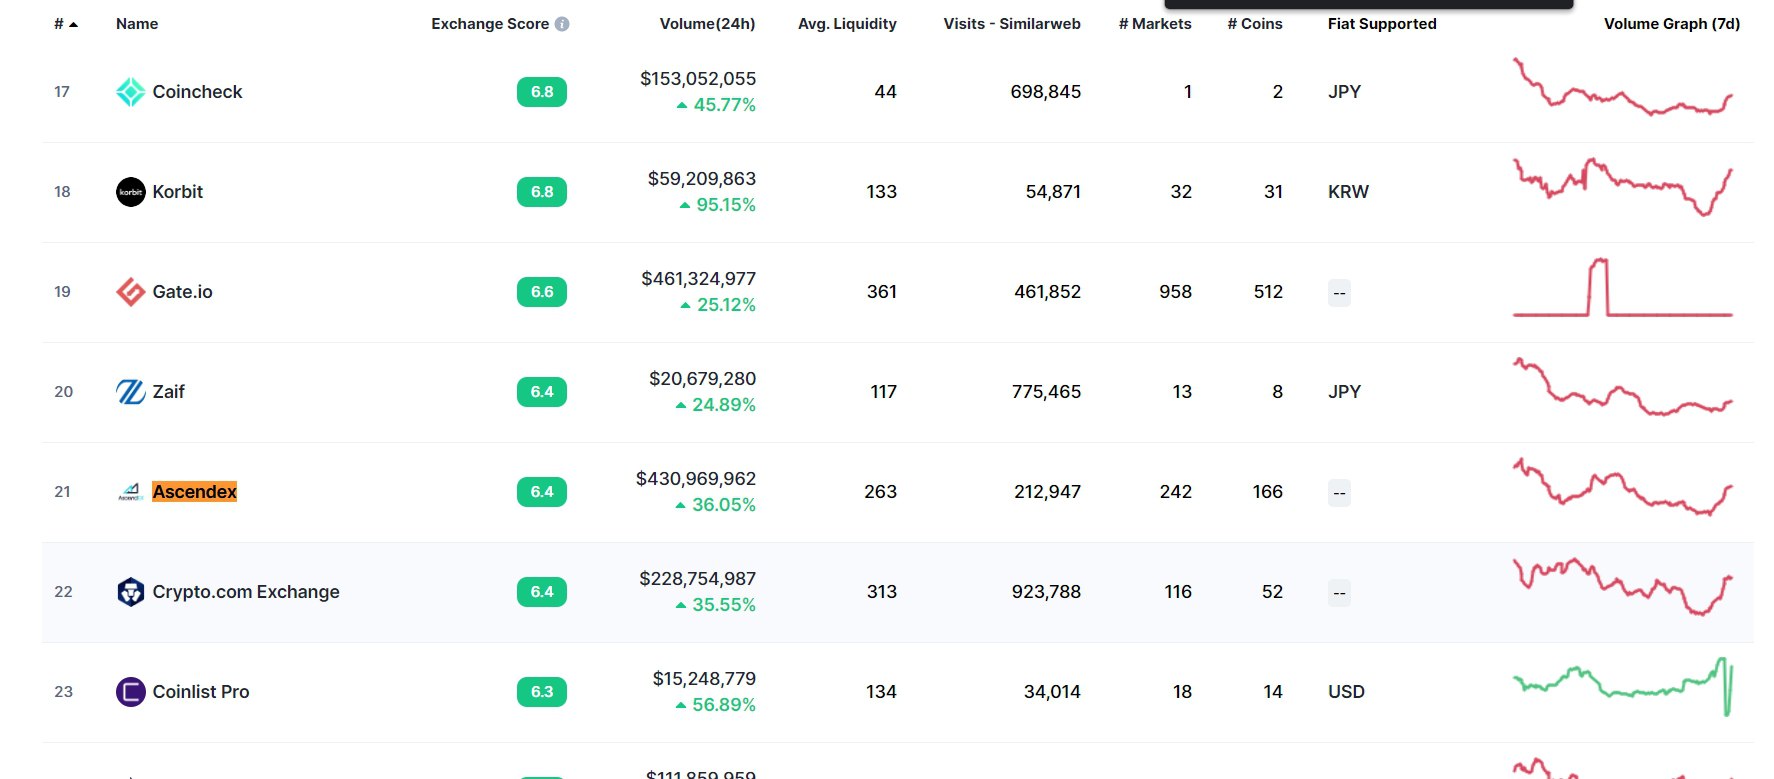Click the Coinlist Pro logo icon

[131, 692]
